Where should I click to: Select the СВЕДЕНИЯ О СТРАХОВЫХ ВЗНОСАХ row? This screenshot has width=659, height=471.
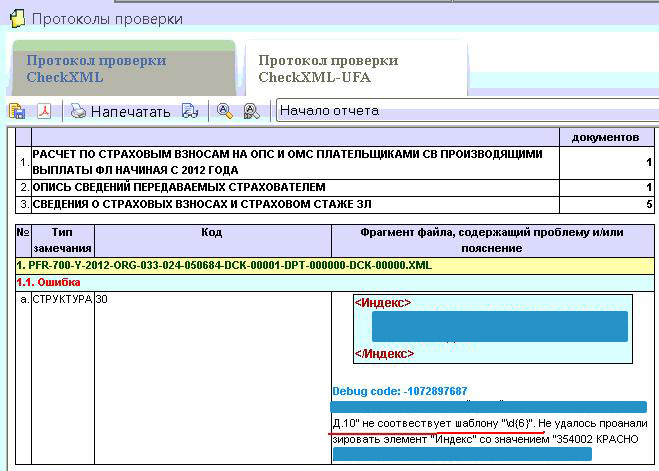click(x=335, y=205)
